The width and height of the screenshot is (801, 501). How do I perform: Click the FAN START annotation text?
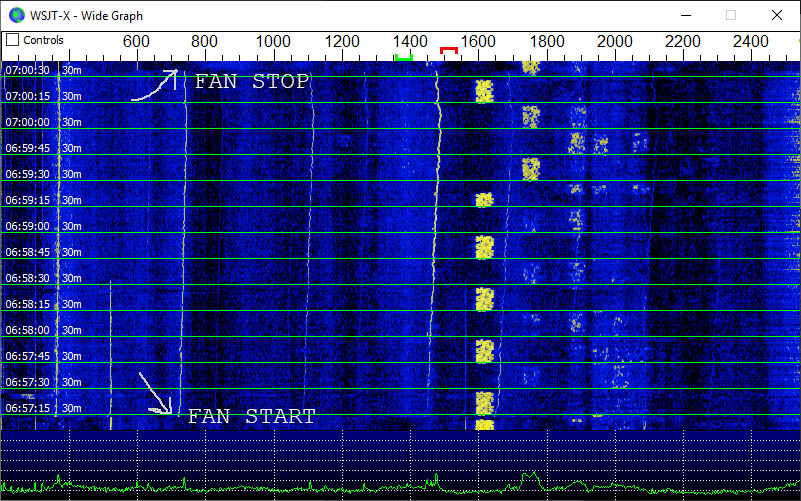click(251, 417)
